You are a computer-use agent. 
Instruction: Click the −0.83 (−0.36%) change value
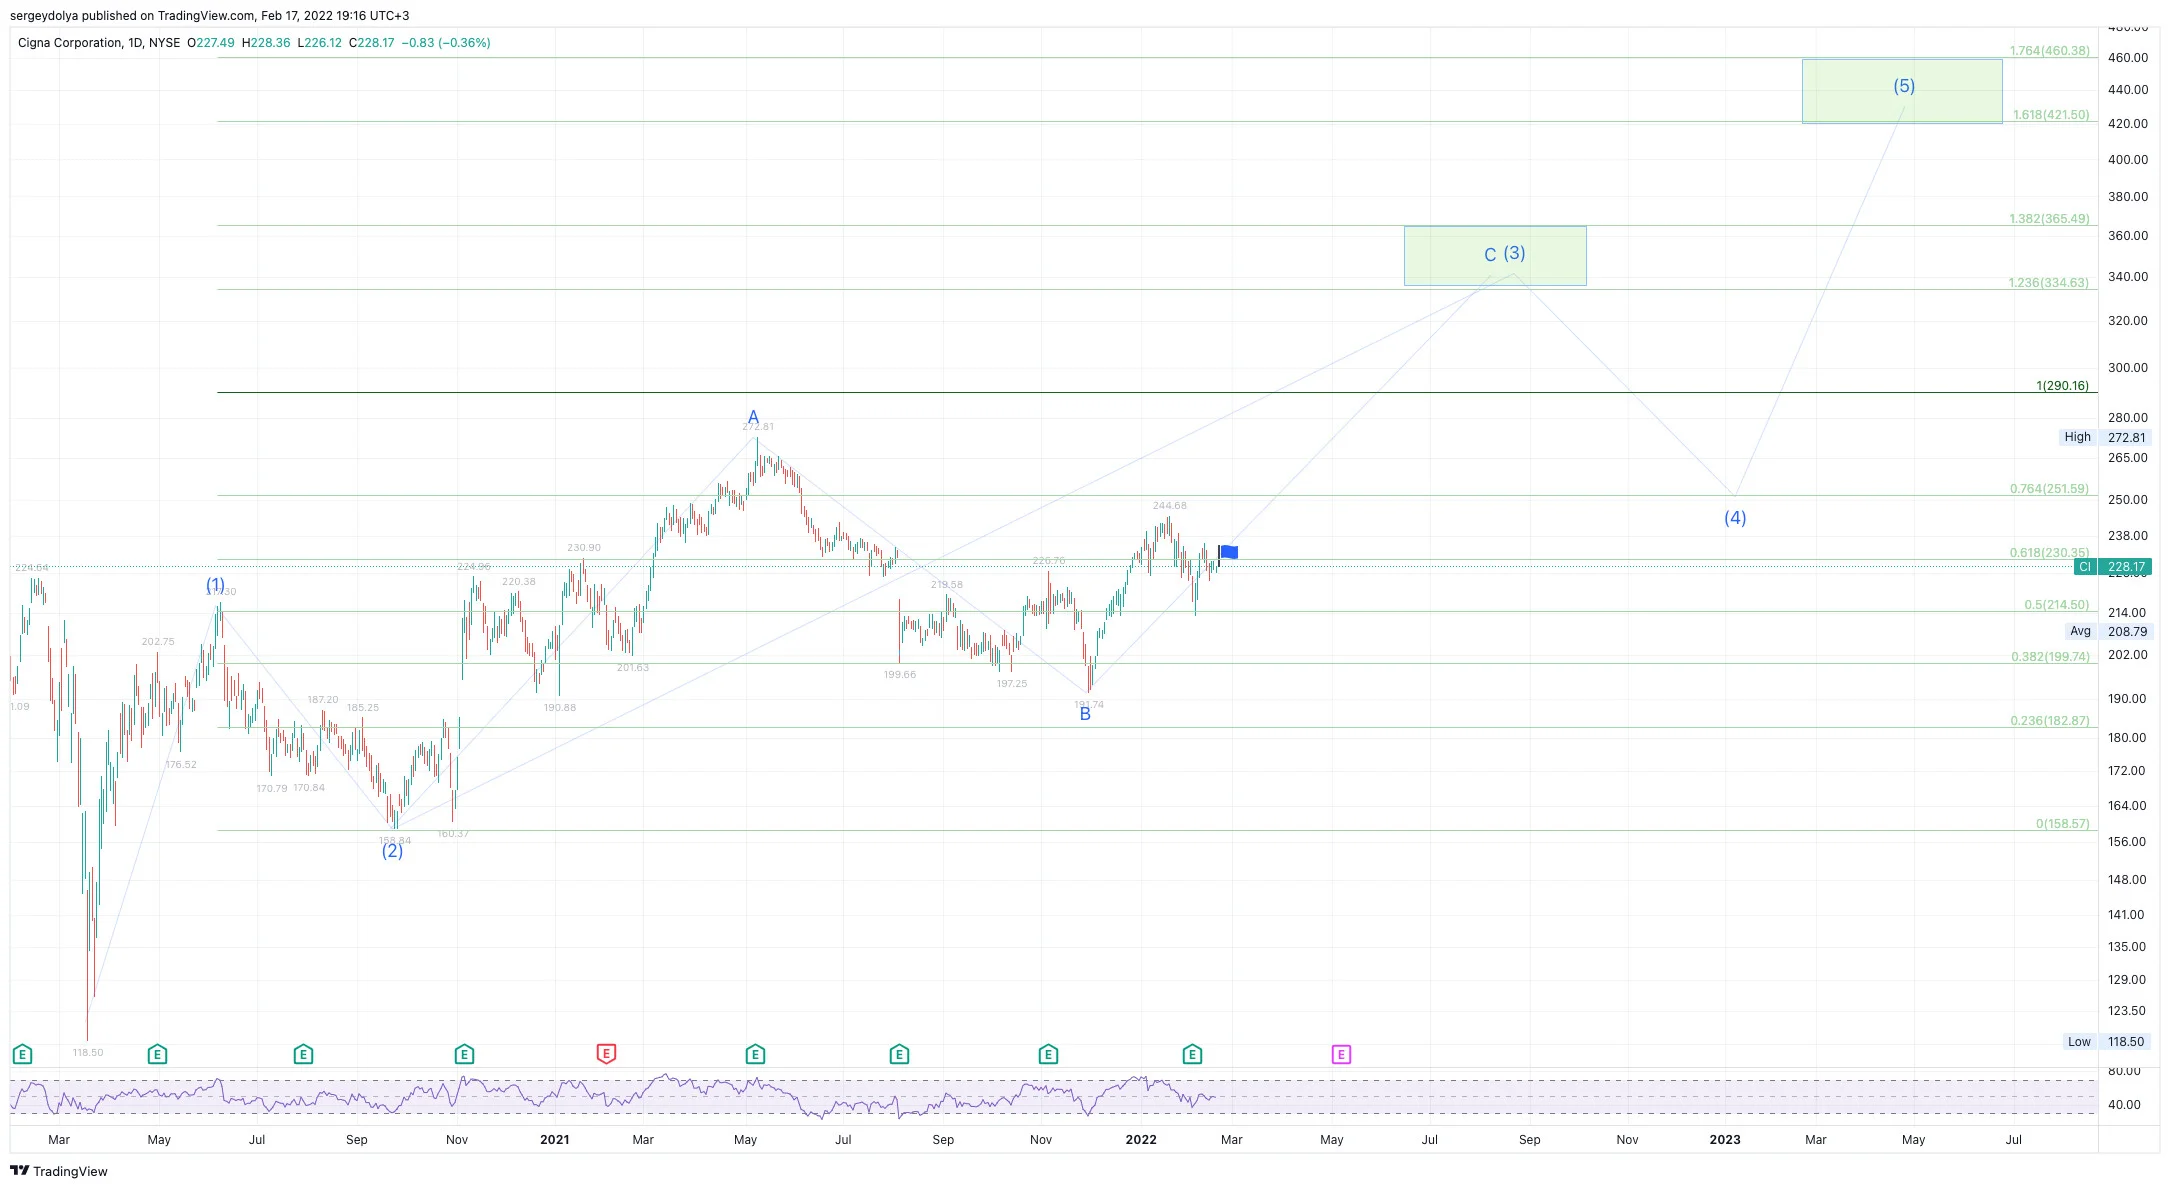[x=446, y=43]
